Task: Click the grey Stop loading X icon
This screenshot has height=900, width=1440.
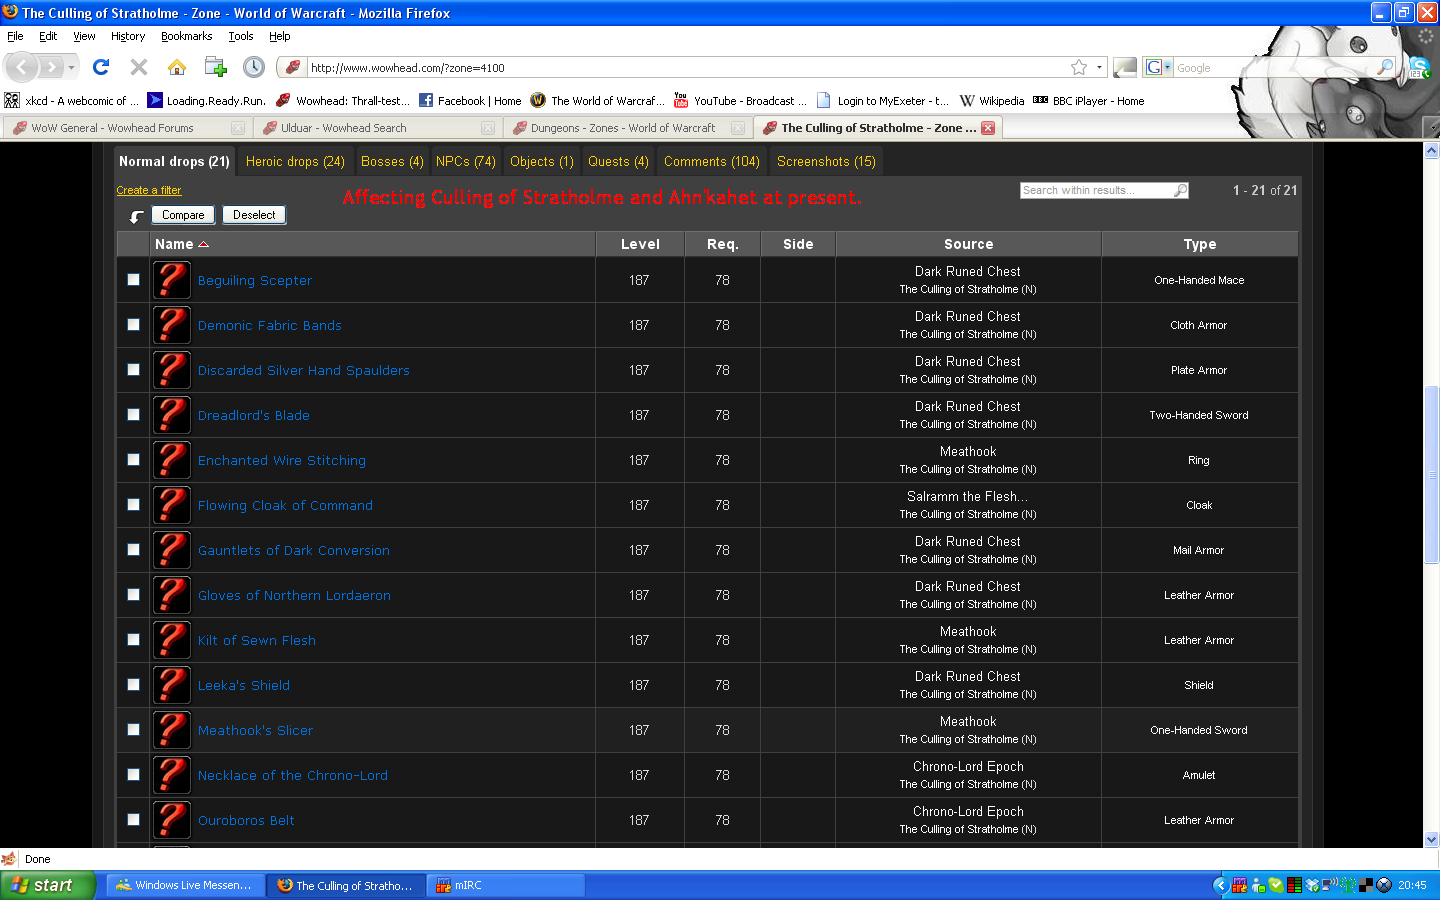Action: pos(139,67)
